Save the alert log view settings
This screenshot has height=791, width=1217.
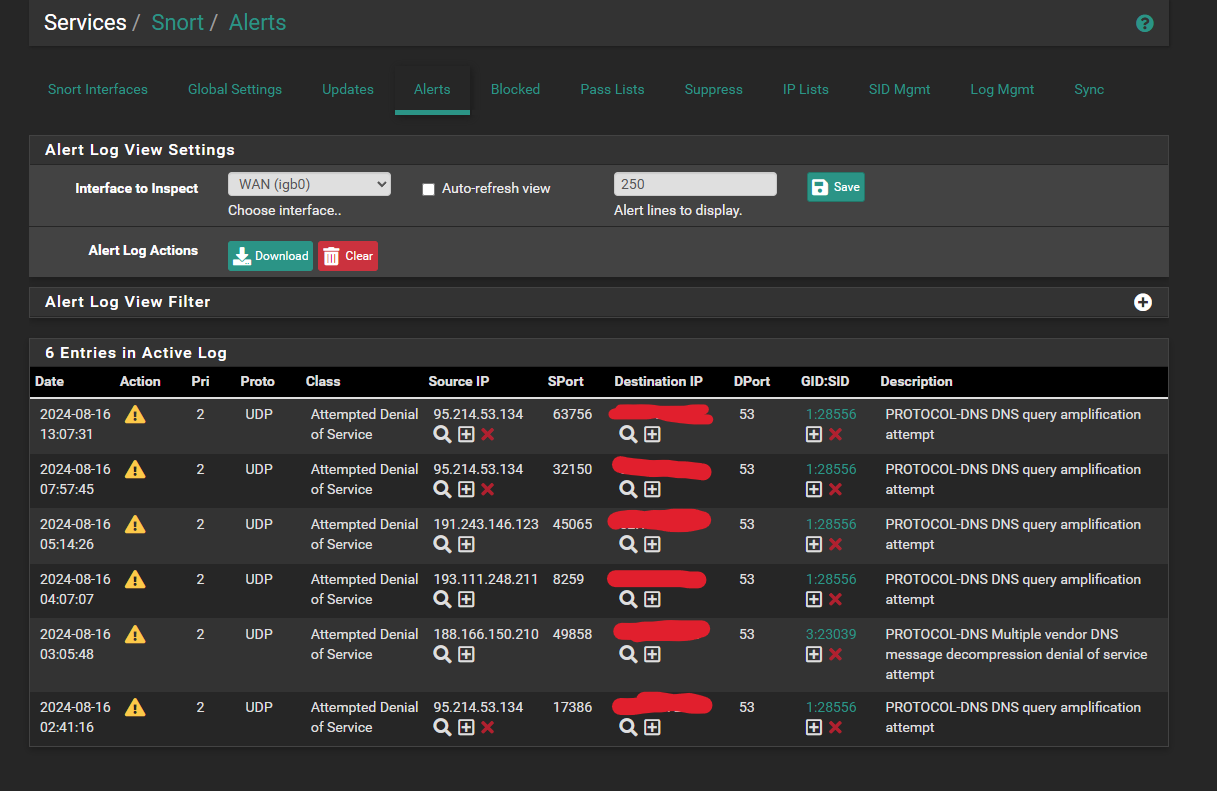tap(836, 187)
